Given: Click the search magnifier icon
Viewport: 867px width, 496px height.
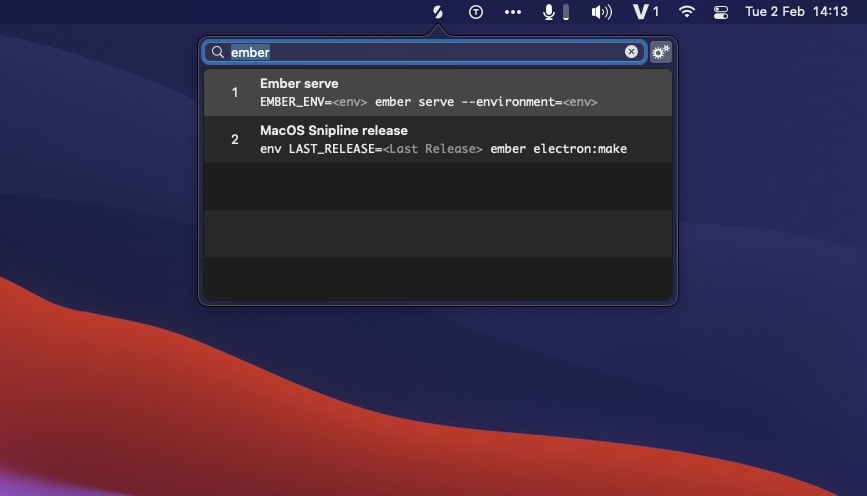Looking at the screenshot, I should coord(218,52).
